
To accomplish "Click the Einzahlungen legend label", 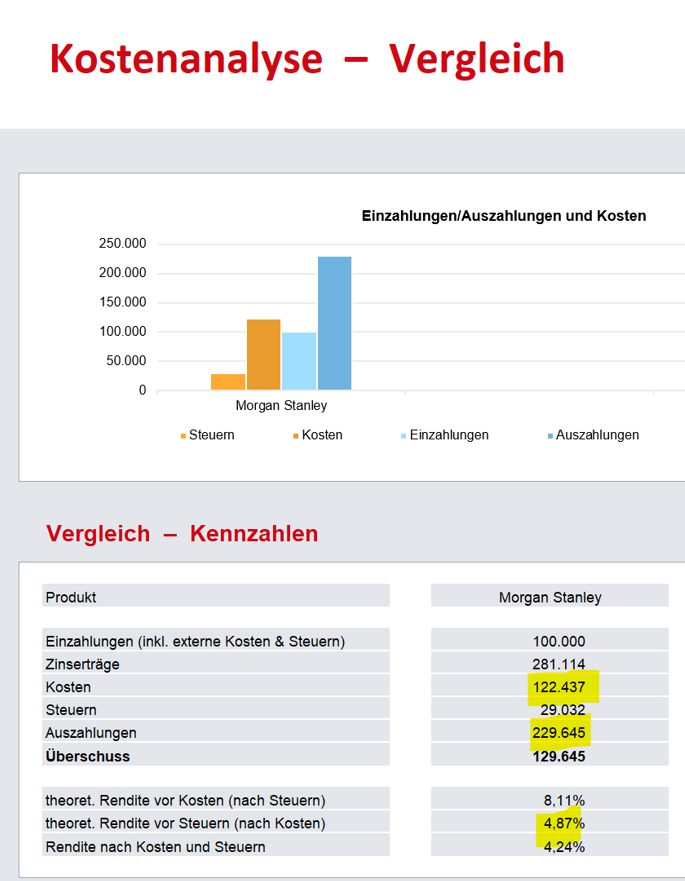I will click(449, 435).
